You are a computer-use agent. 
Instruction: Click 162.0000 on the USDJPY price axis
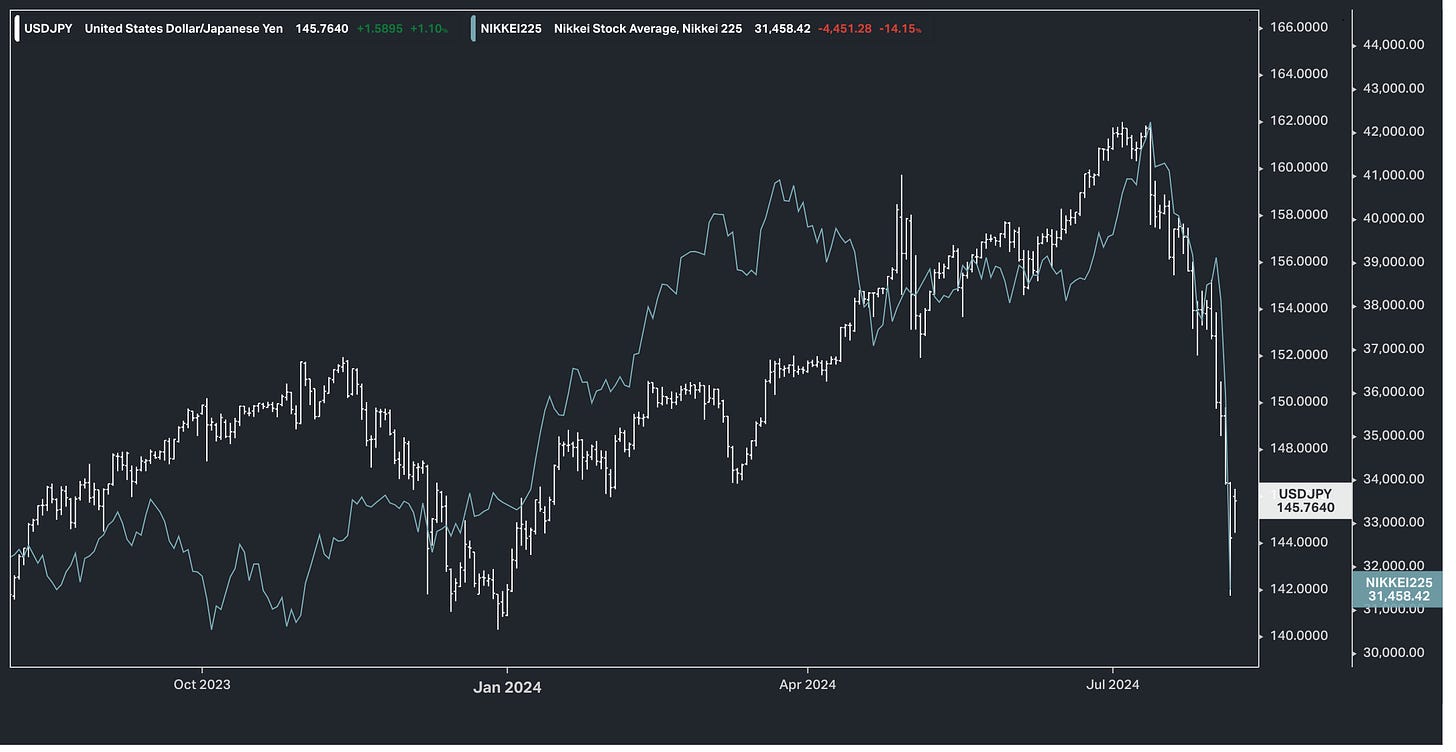[x=1299, y=121]
